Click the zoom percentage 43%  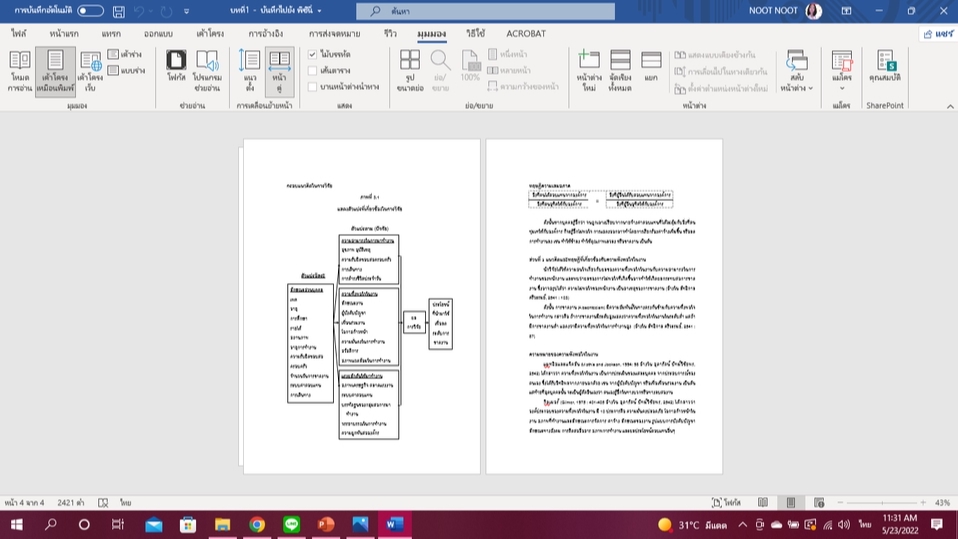tap(942, 502)
